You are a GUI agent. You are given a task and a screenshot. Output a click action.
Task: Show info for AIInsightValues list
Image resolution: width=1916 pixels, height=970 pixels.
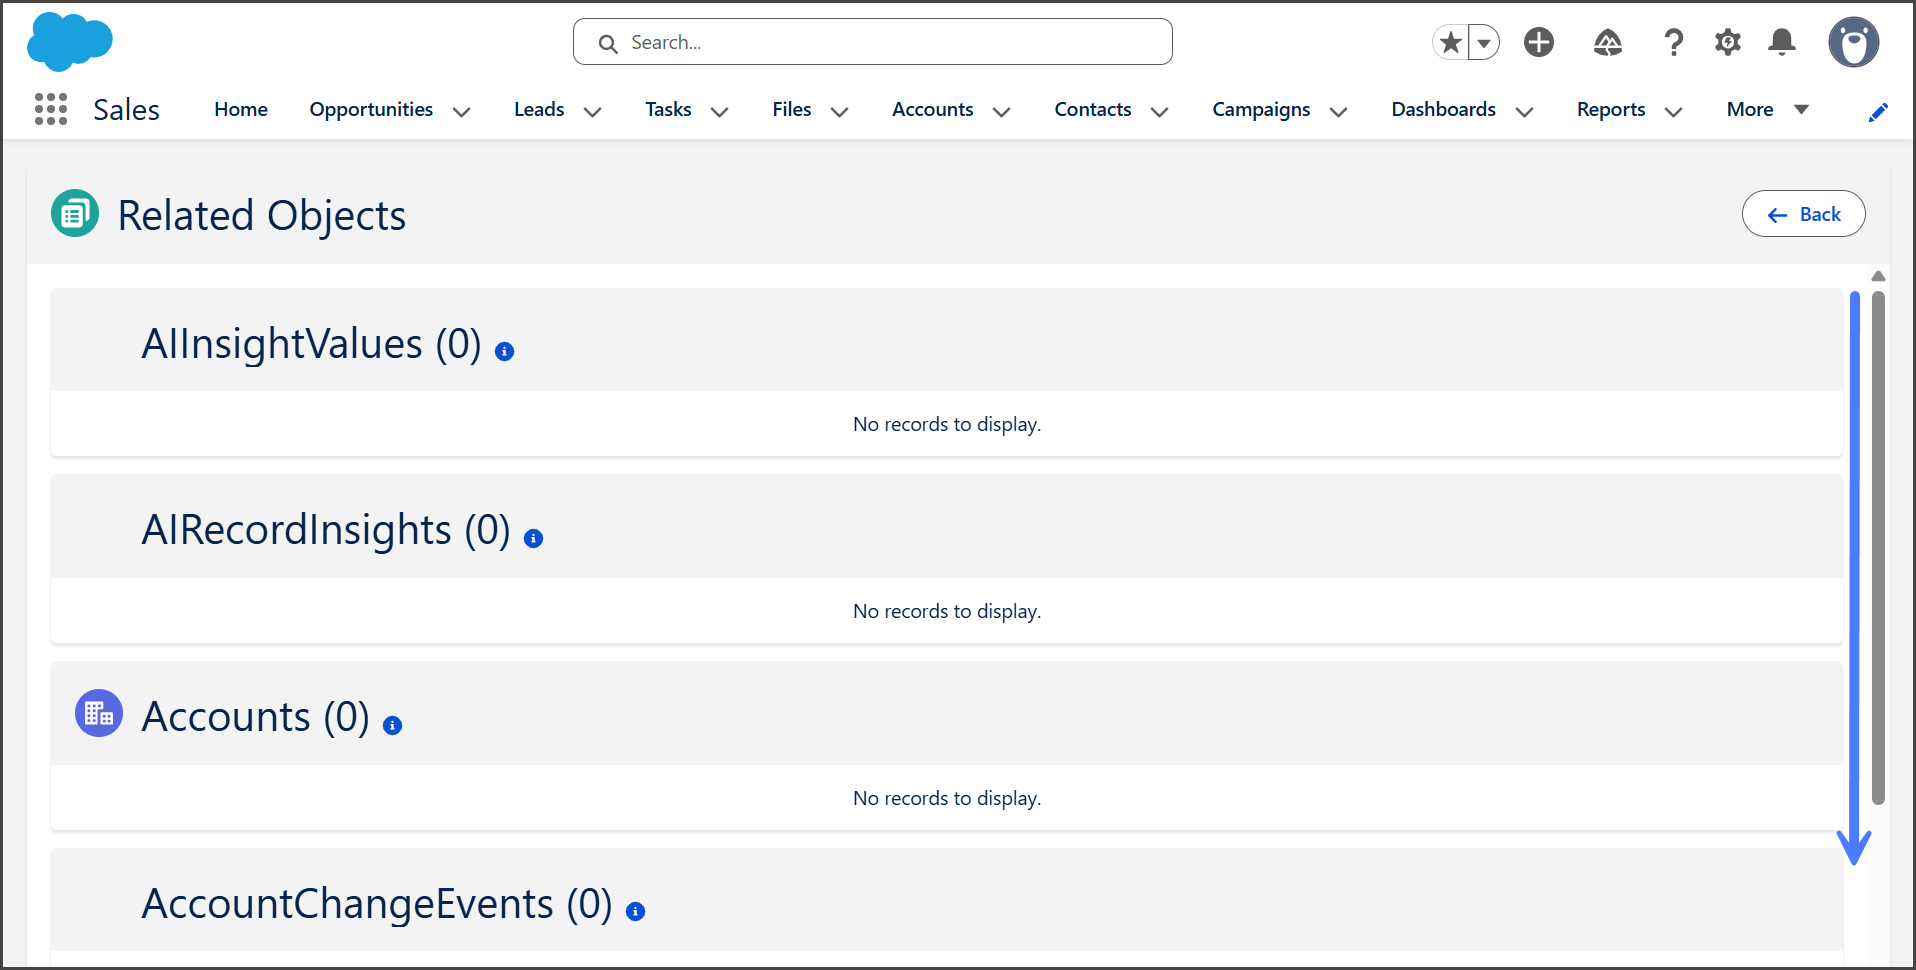pos(505,351)
